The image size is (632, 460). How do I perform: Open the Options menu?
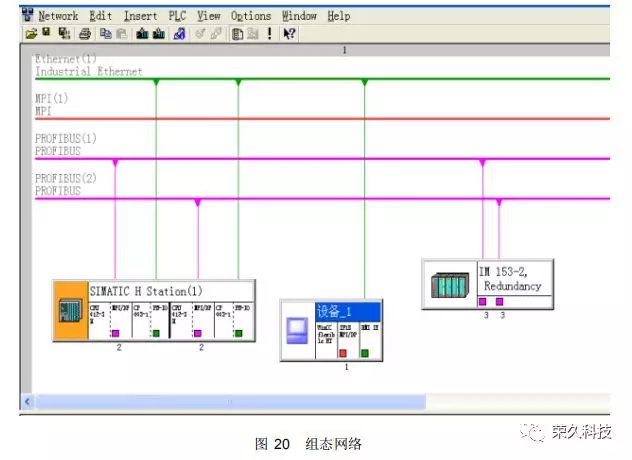point(250,16)
